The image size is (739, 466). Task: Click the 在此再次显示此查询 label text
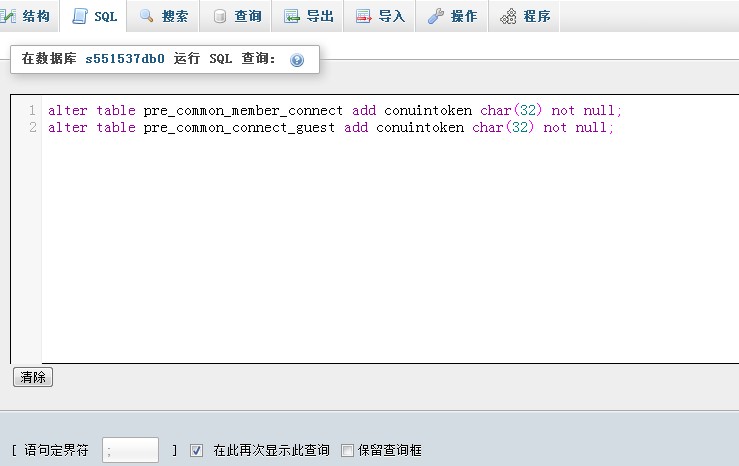(x=271, y=450)
